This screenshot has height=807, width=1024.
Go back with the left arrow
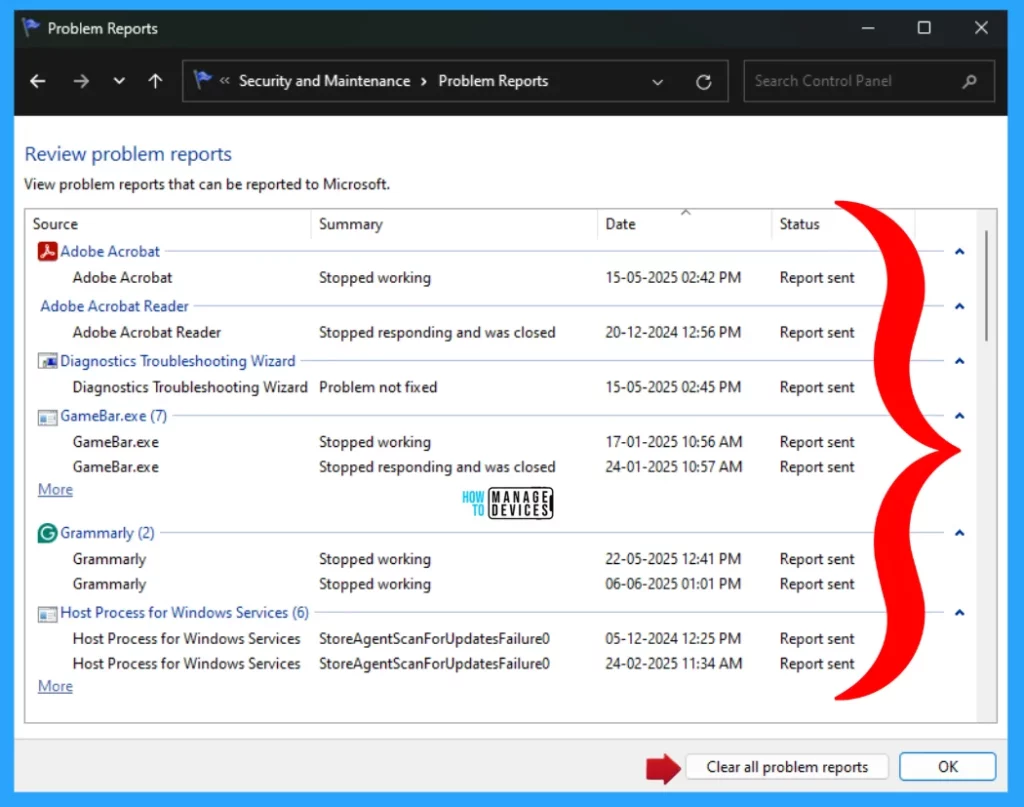pos(38,81)
